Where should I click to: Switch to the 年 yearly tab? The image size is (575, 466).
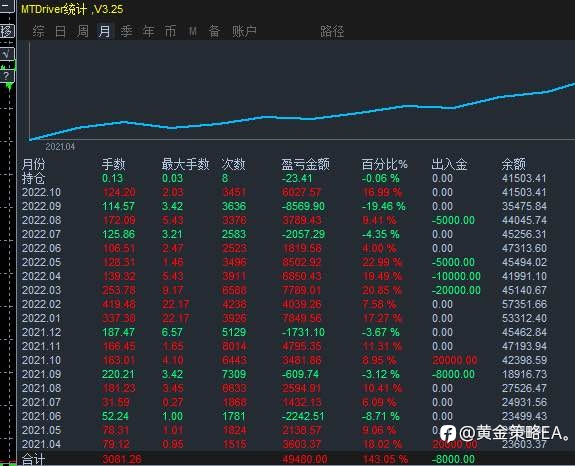pyautogui.click(x=149, y=31)
